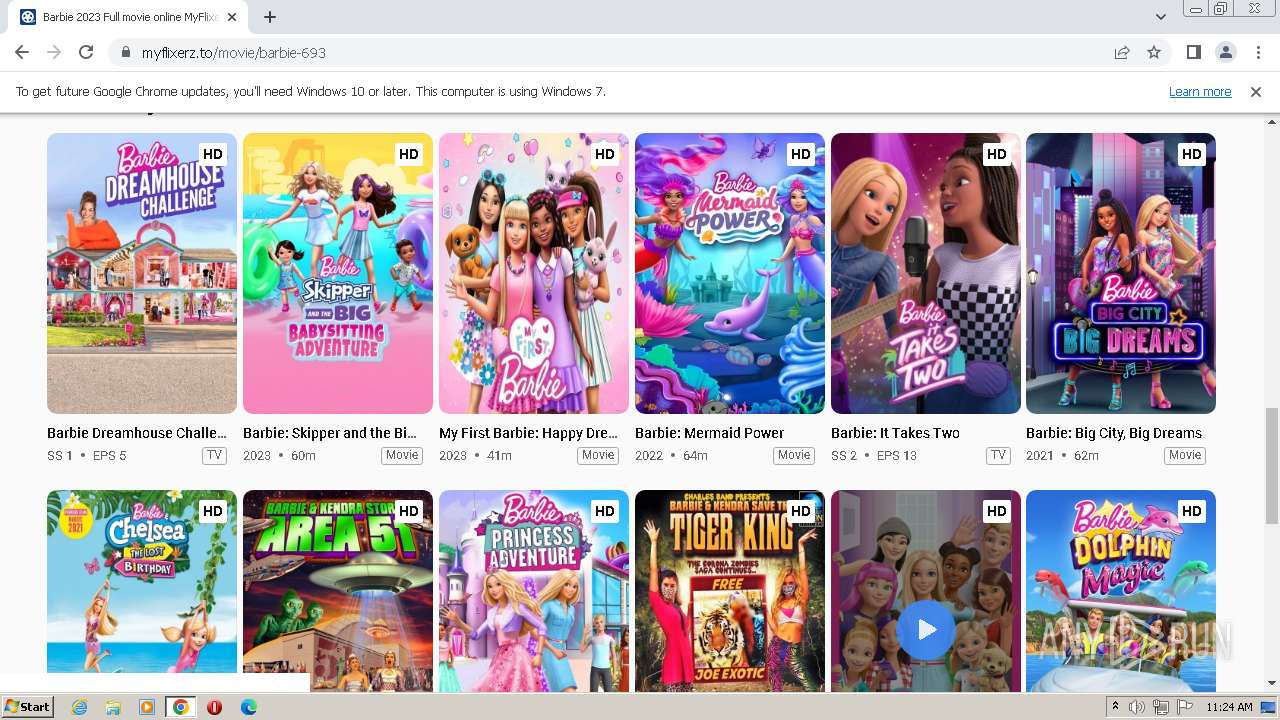The width and height of the screenshot is (1280, 720).
Task: Click the page vertical scrollbar thumb
Action: coord(1272,465)
